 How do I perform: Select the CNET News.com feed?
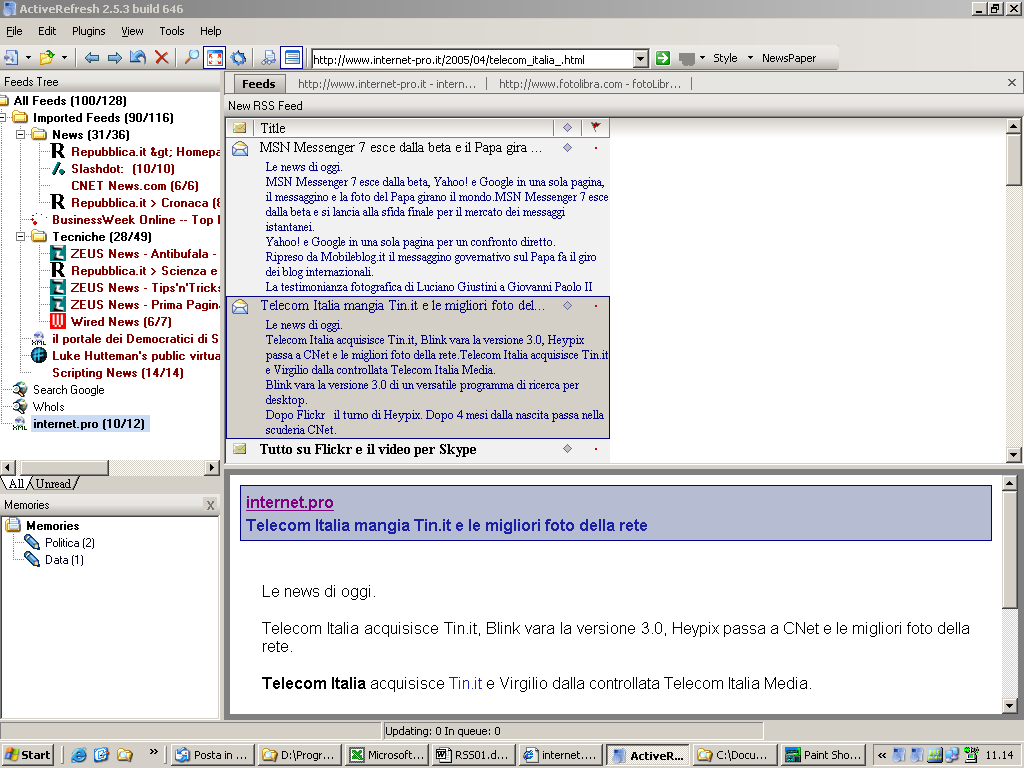click(x=135, y=185)
